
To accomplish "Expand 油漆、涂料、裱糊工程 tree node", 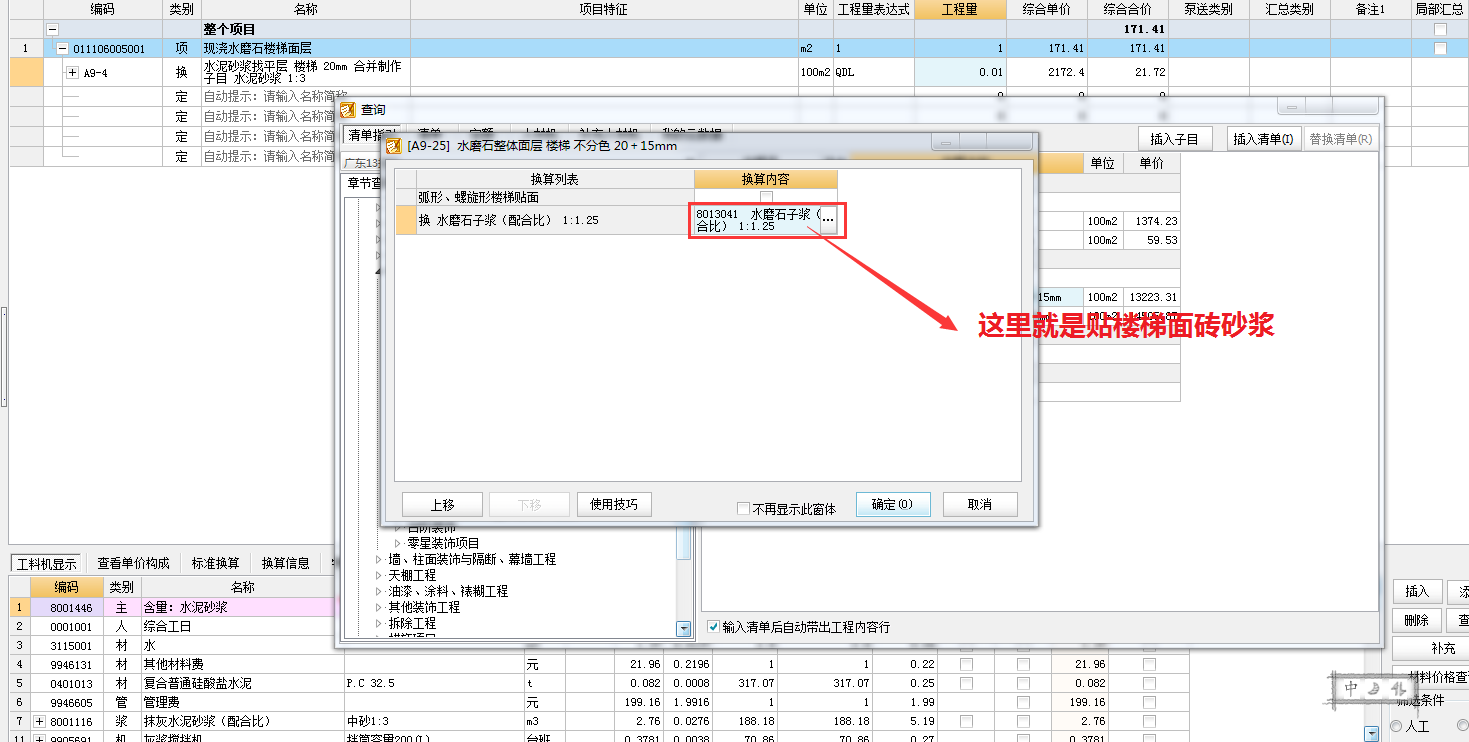I will (x=378, y=592).
